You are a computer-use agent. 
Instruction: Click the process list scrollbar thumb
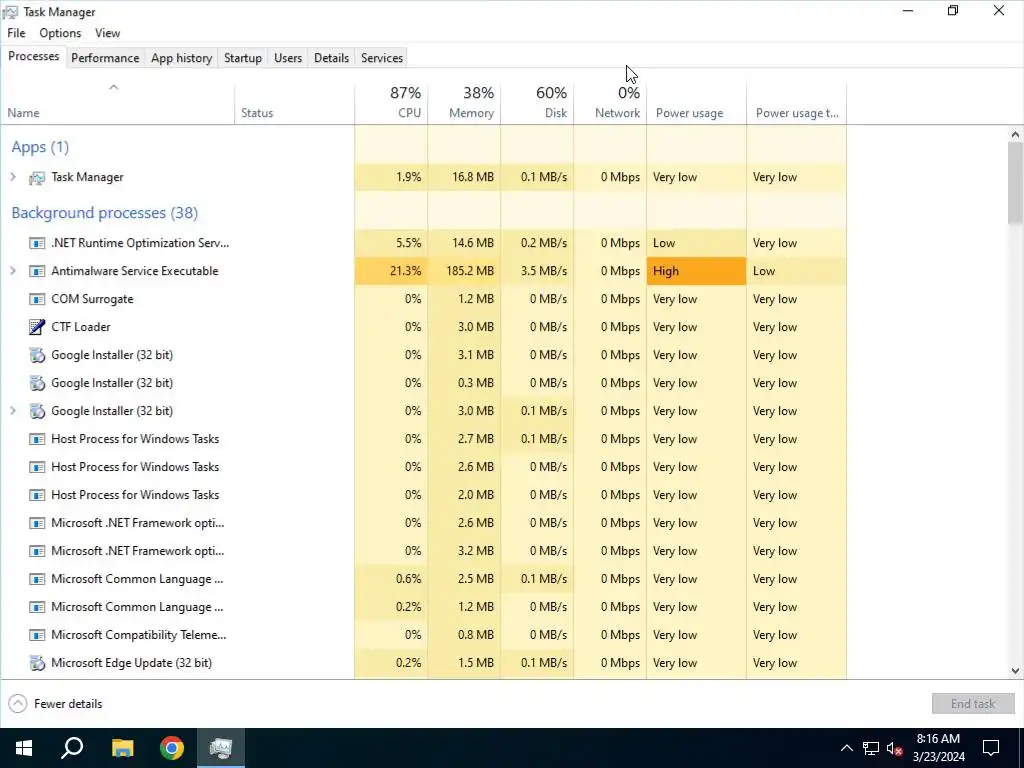pyautogui.click(x=1015, y=183)
